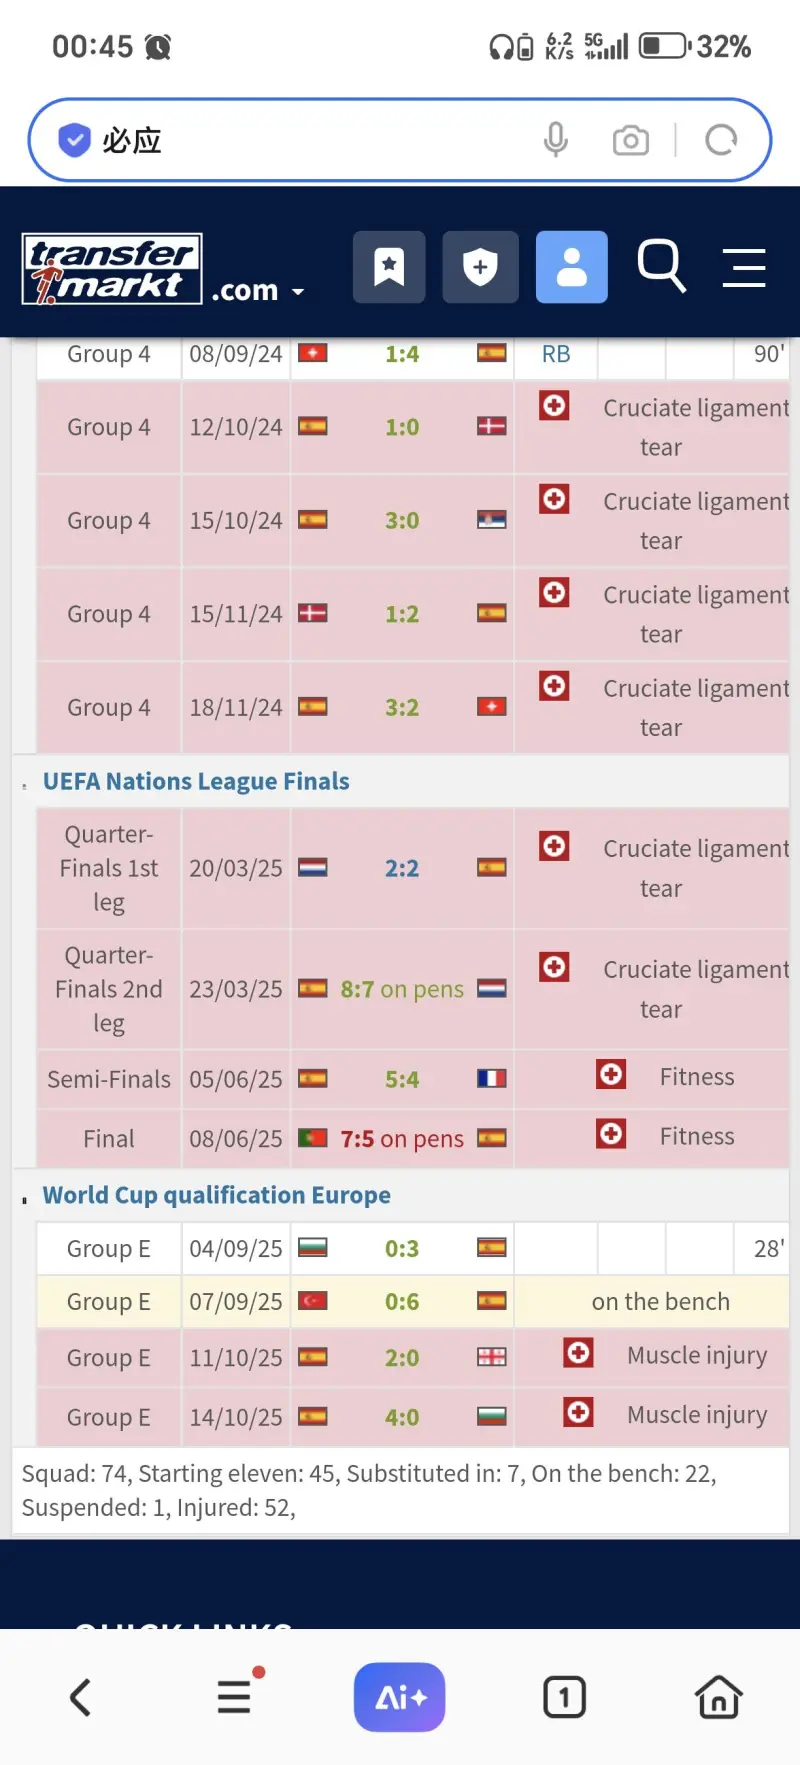Screen dimensions: 800x1765
Task: Launch the Ai+ assistant button
Action: 400,1697
